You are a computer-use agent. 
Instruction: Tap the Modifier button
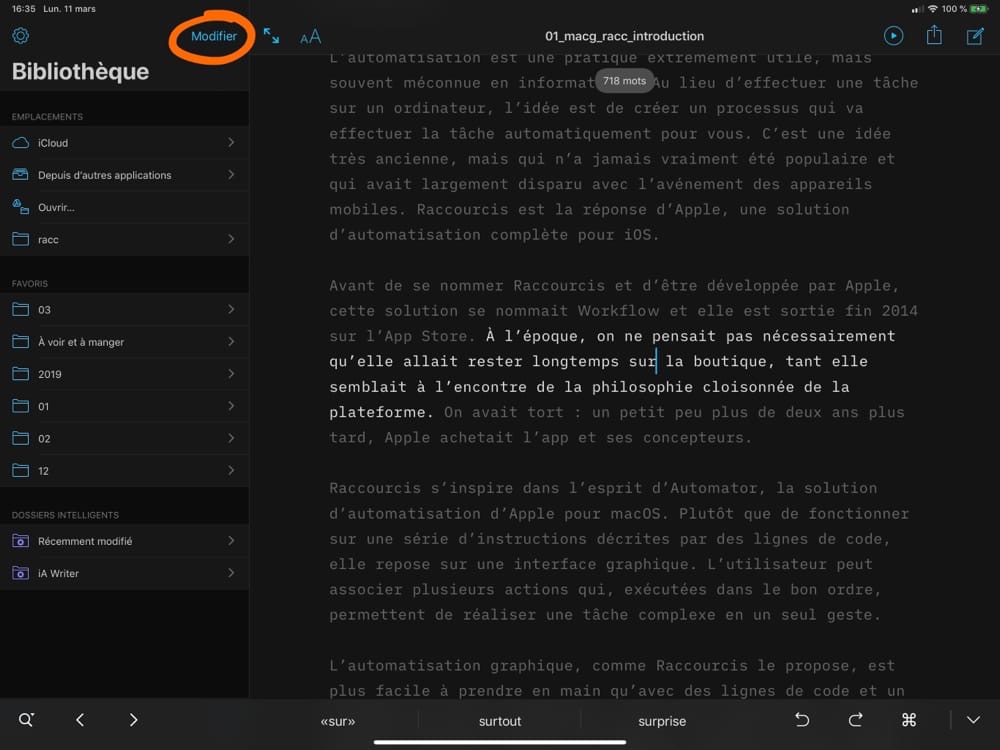tap(214, 36)
